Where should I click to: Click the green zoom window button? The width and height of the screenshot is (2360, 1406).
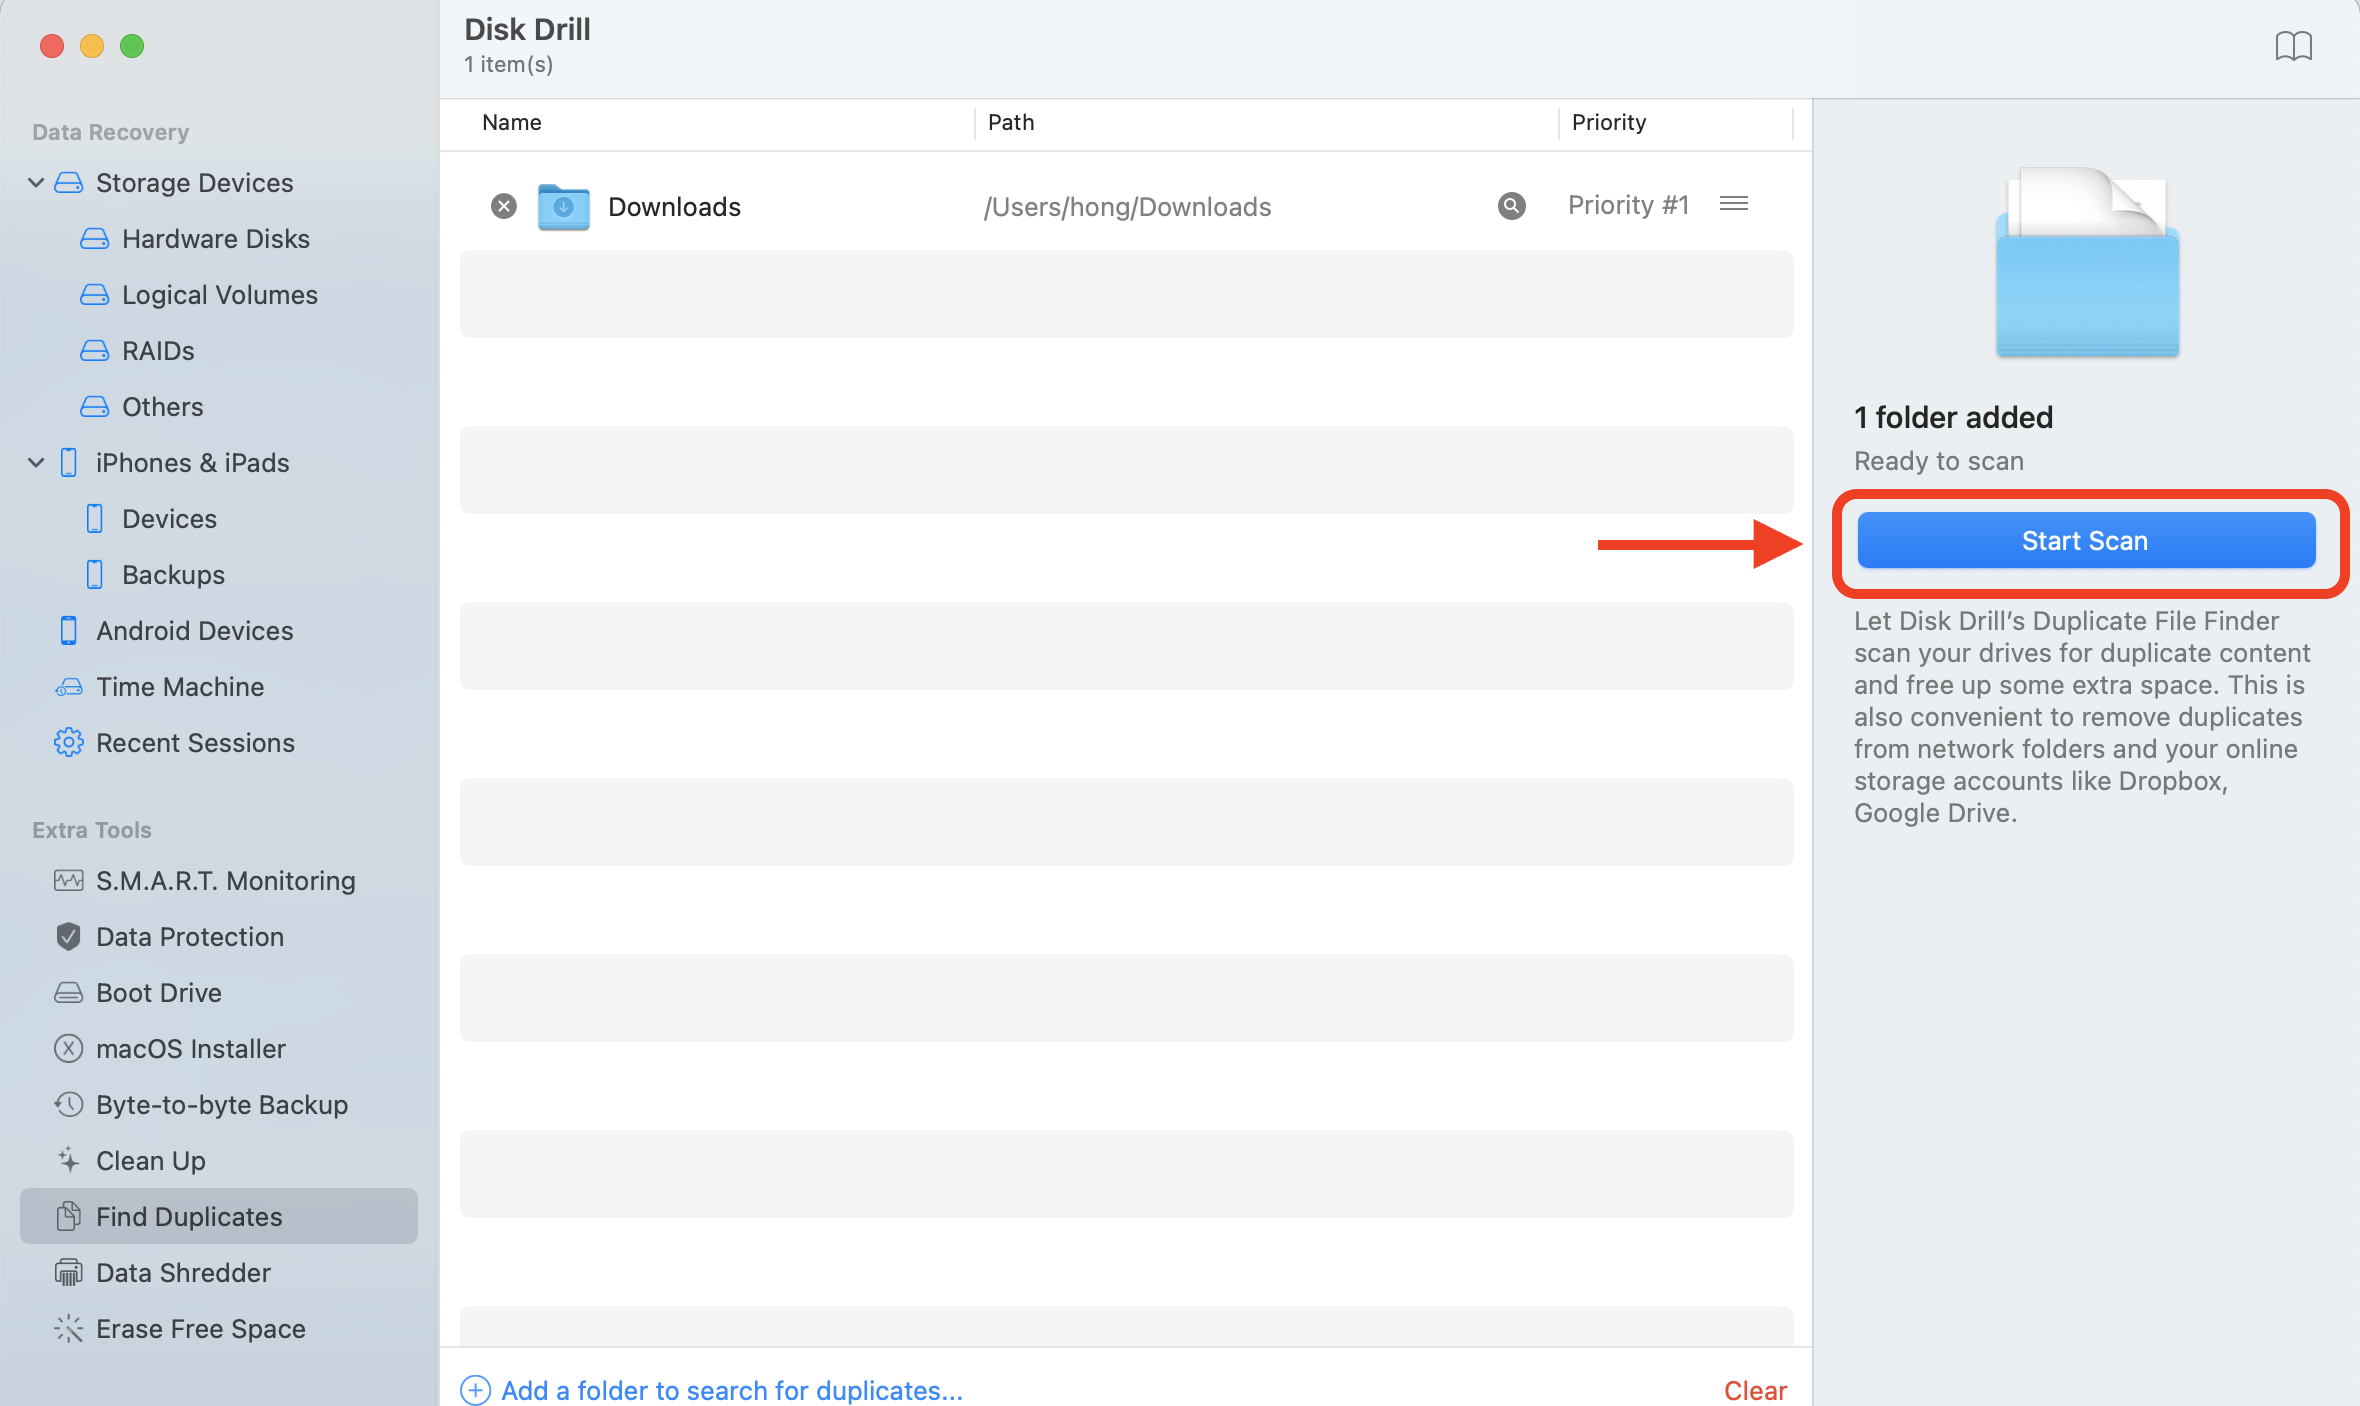pos(132,46)
